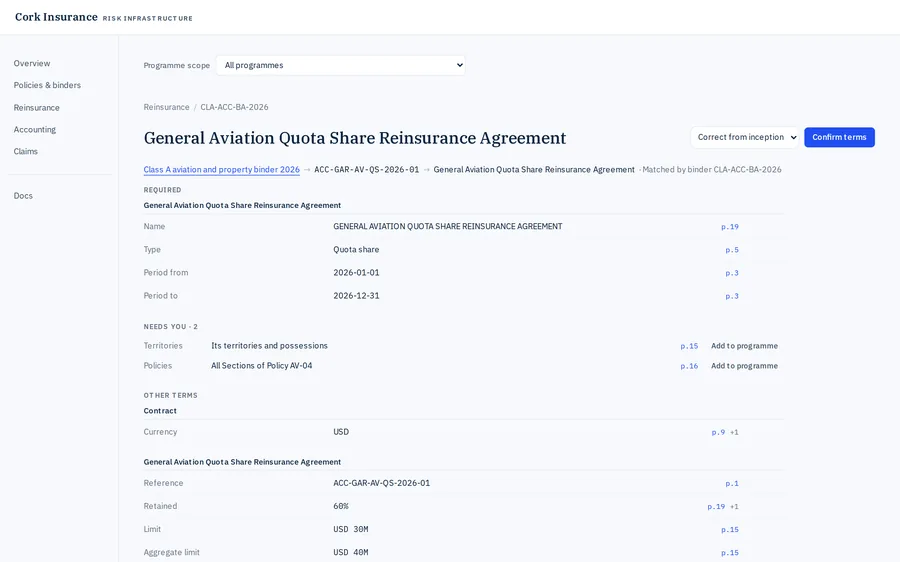The height and width of the screenshot is (562, 900).
Task: Open the Accounting section
Action: pyautogui.click(x=35, y=129)
